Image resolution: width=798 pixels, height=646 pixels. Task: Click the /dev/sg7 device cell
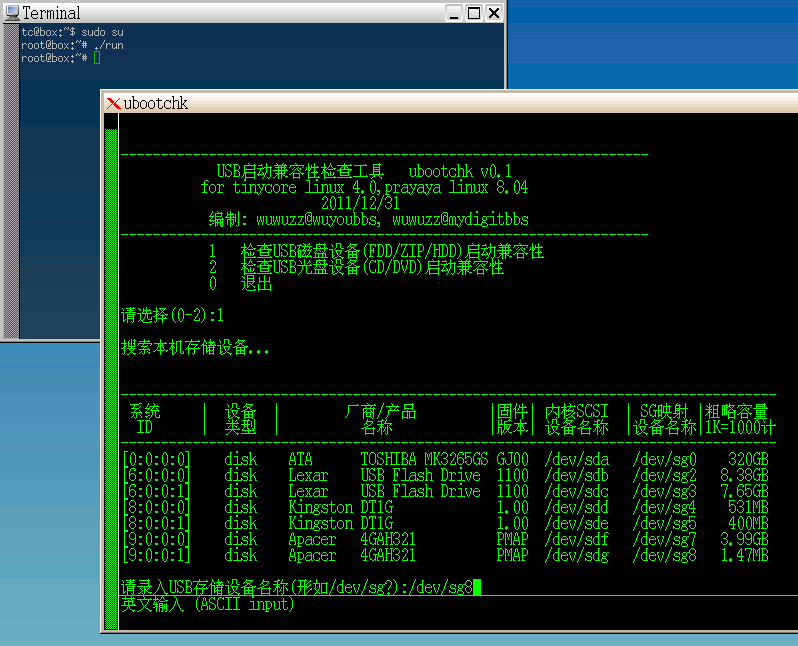click(x=665, y=539)
